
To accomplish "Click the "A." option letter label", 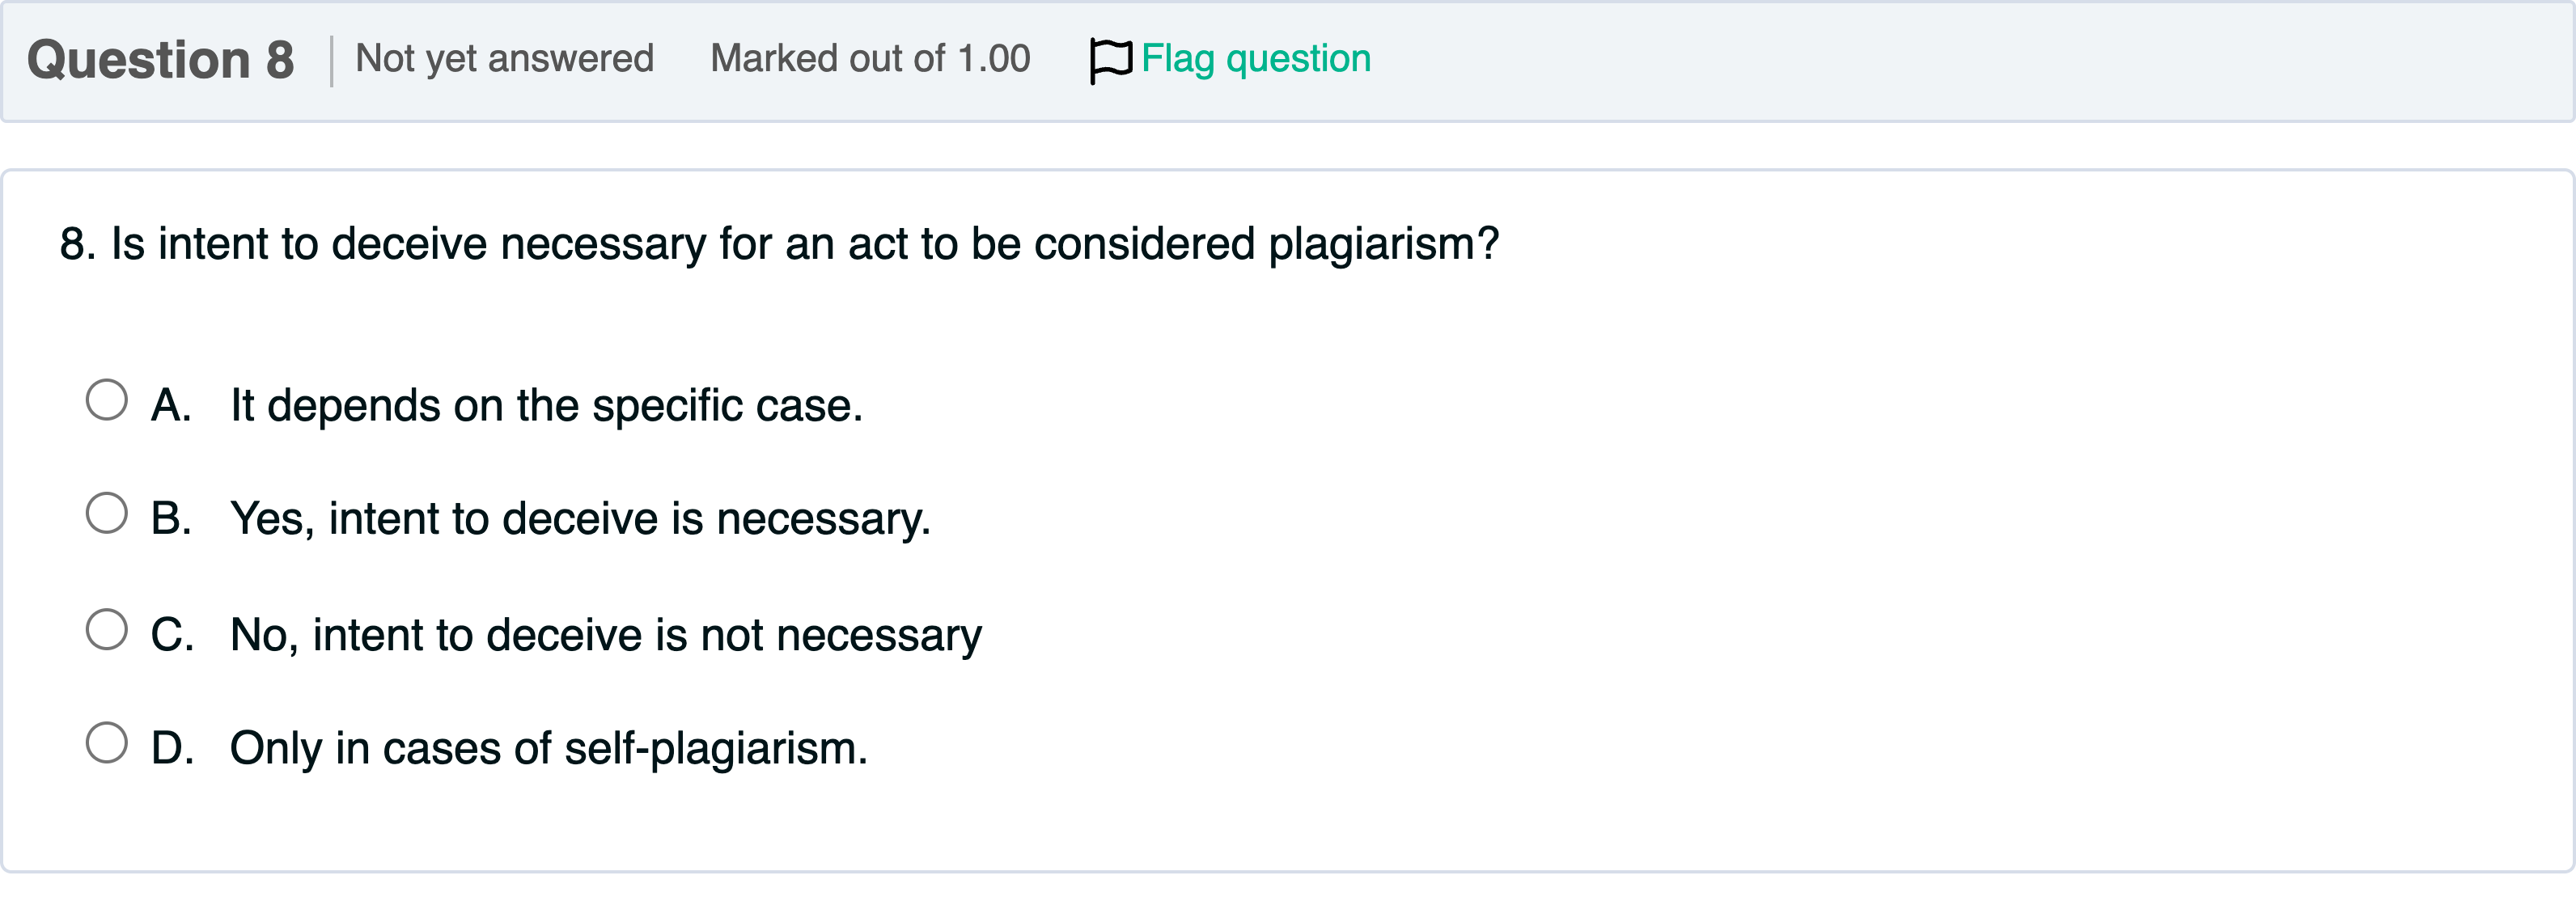I will coord(171,406).
